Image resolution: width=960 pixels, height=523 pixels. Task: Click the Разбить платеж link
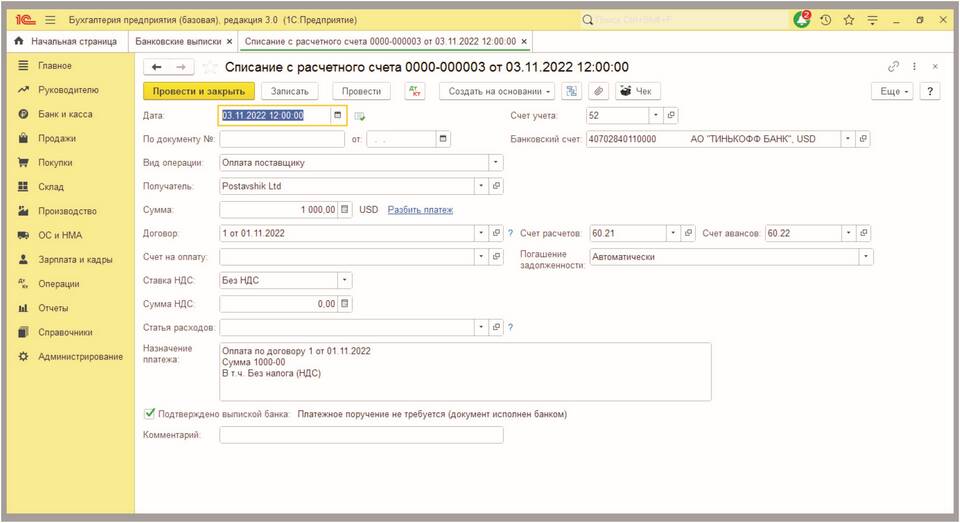(420, 210)
